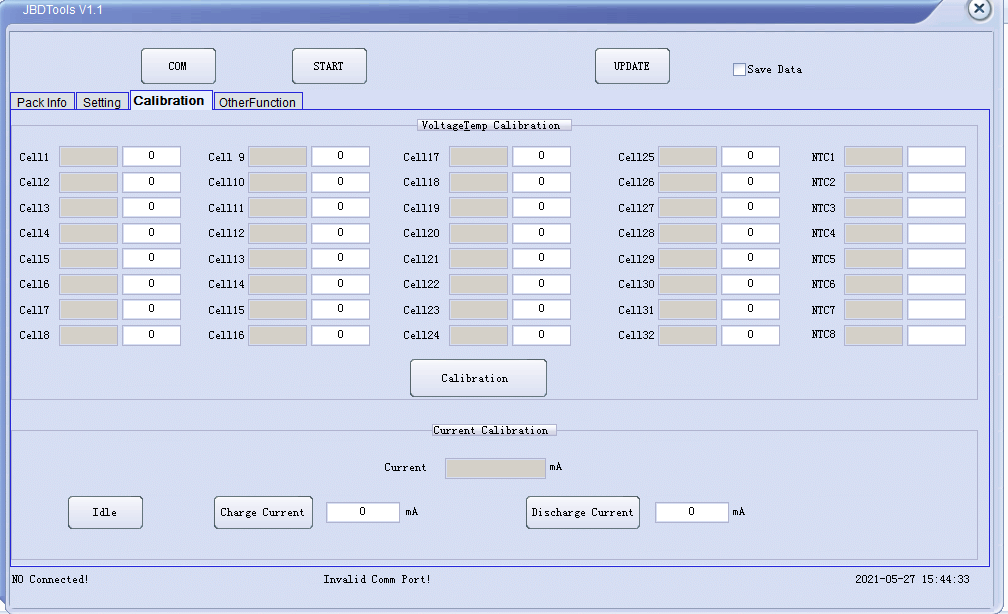Click the UPDATE button
This screenshot has width=1008, height=614.
632,66
